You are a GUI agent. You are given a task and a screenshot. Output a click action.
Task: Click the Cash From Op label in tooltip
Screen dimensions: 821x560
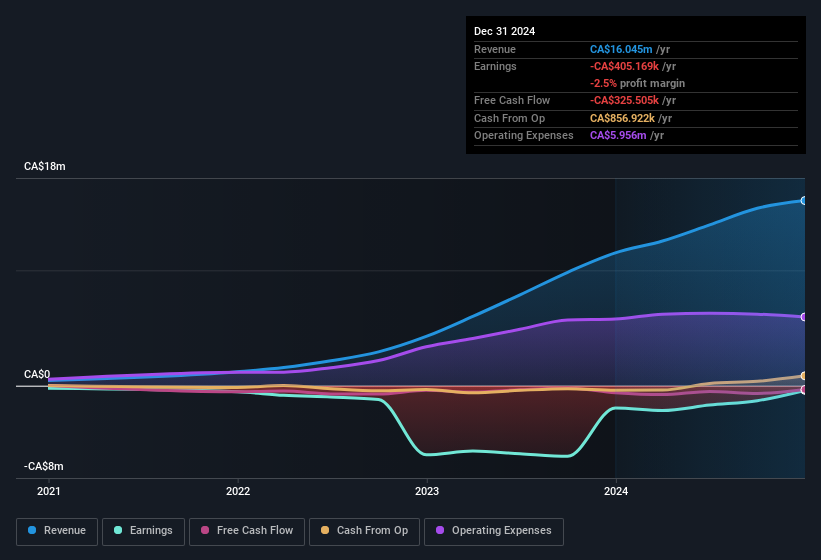[509, 118]
